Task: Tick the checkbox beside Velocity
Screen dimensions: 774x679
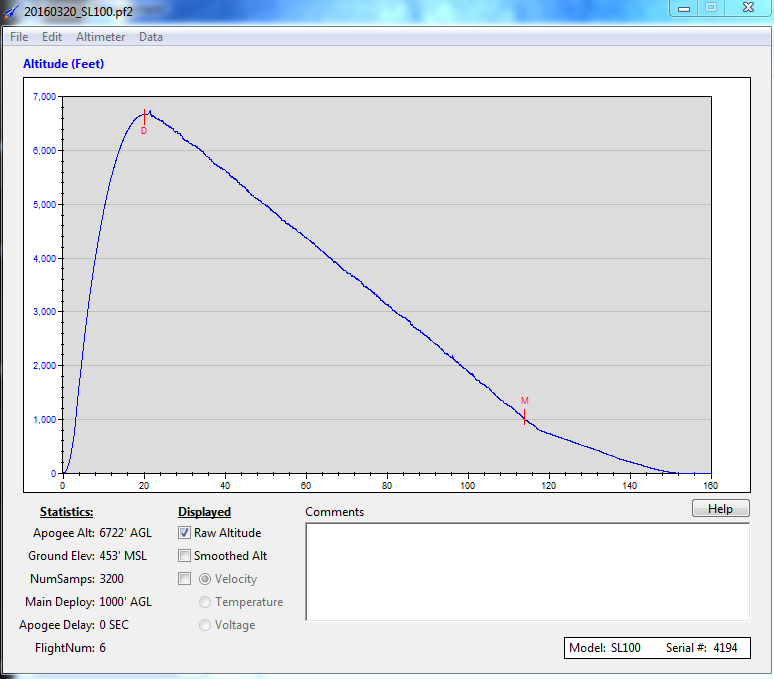Action: (x=184, y=579)
